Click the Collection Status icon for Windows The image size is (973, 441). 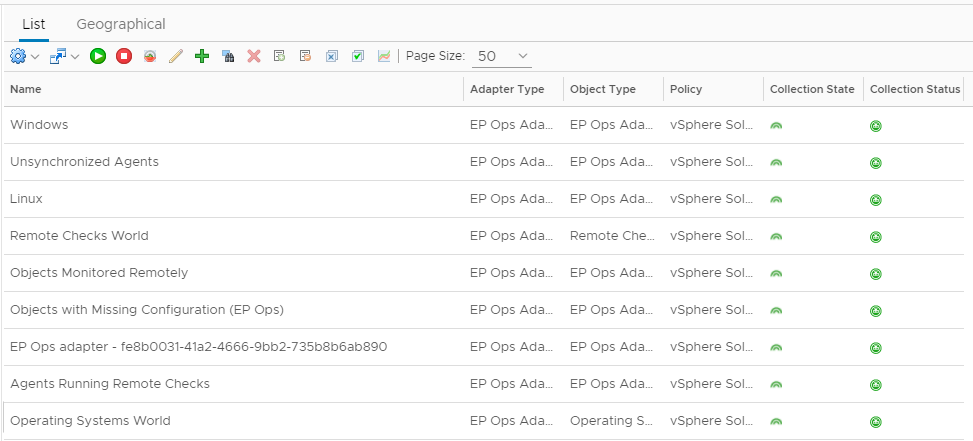tap(876, 126)
